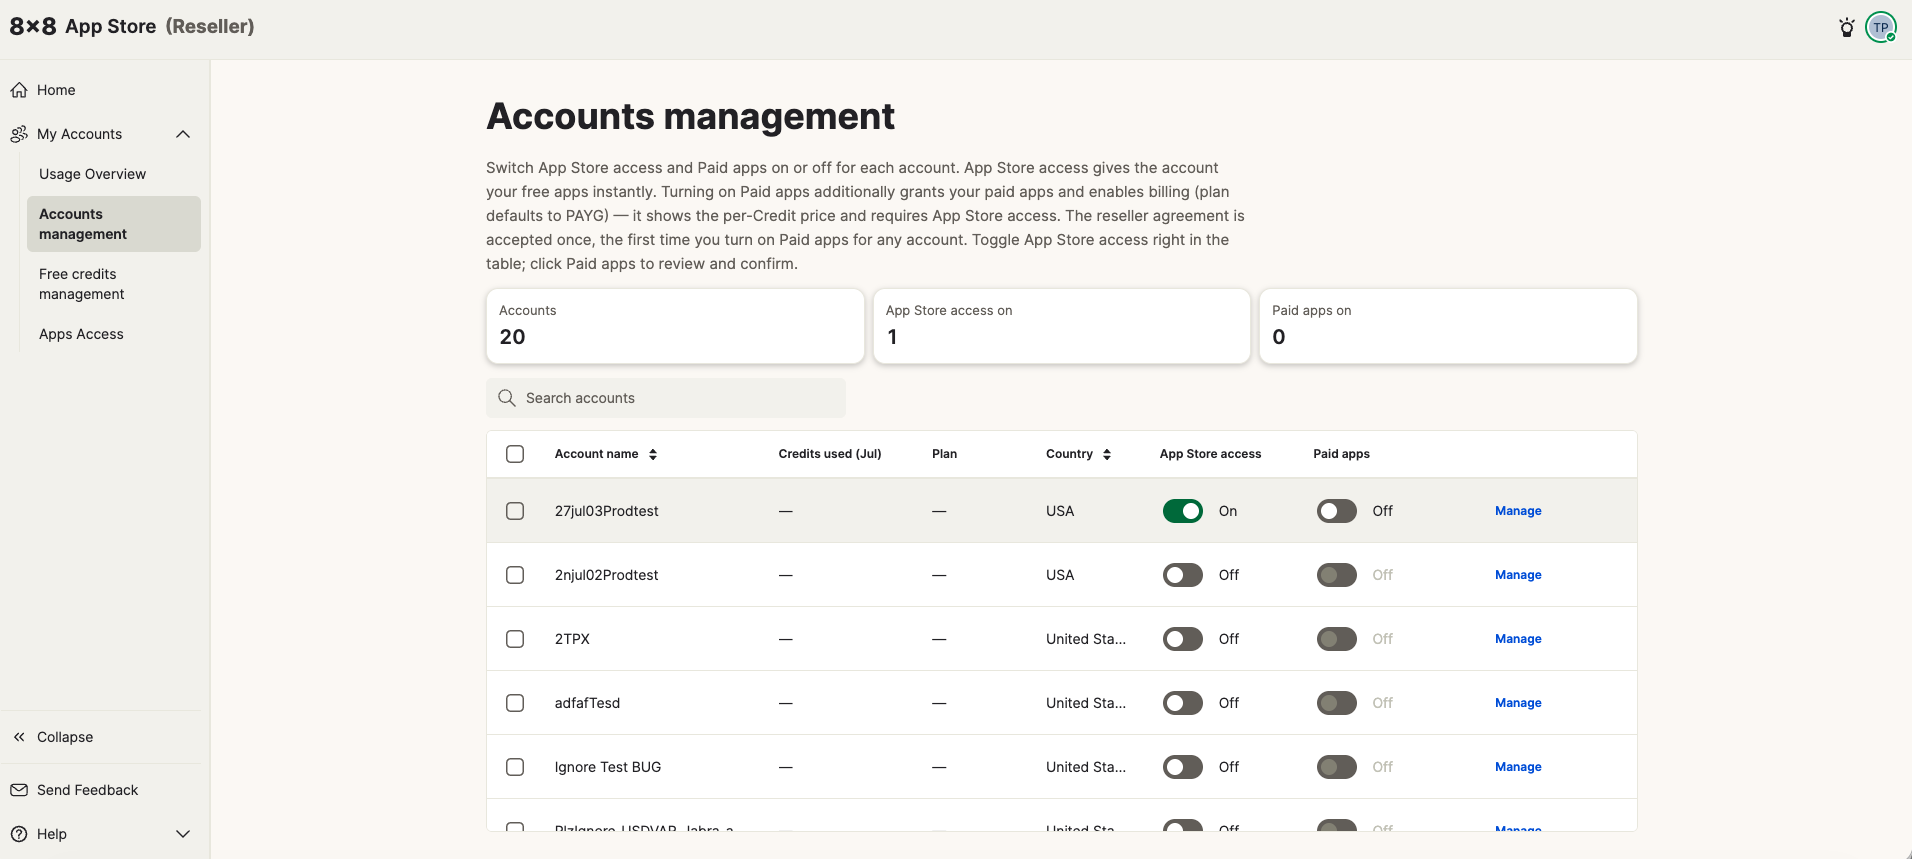This screenshot has height=859, width=1912.
Task: Click account name 2TPX
Action: click(x=572, y=639)
